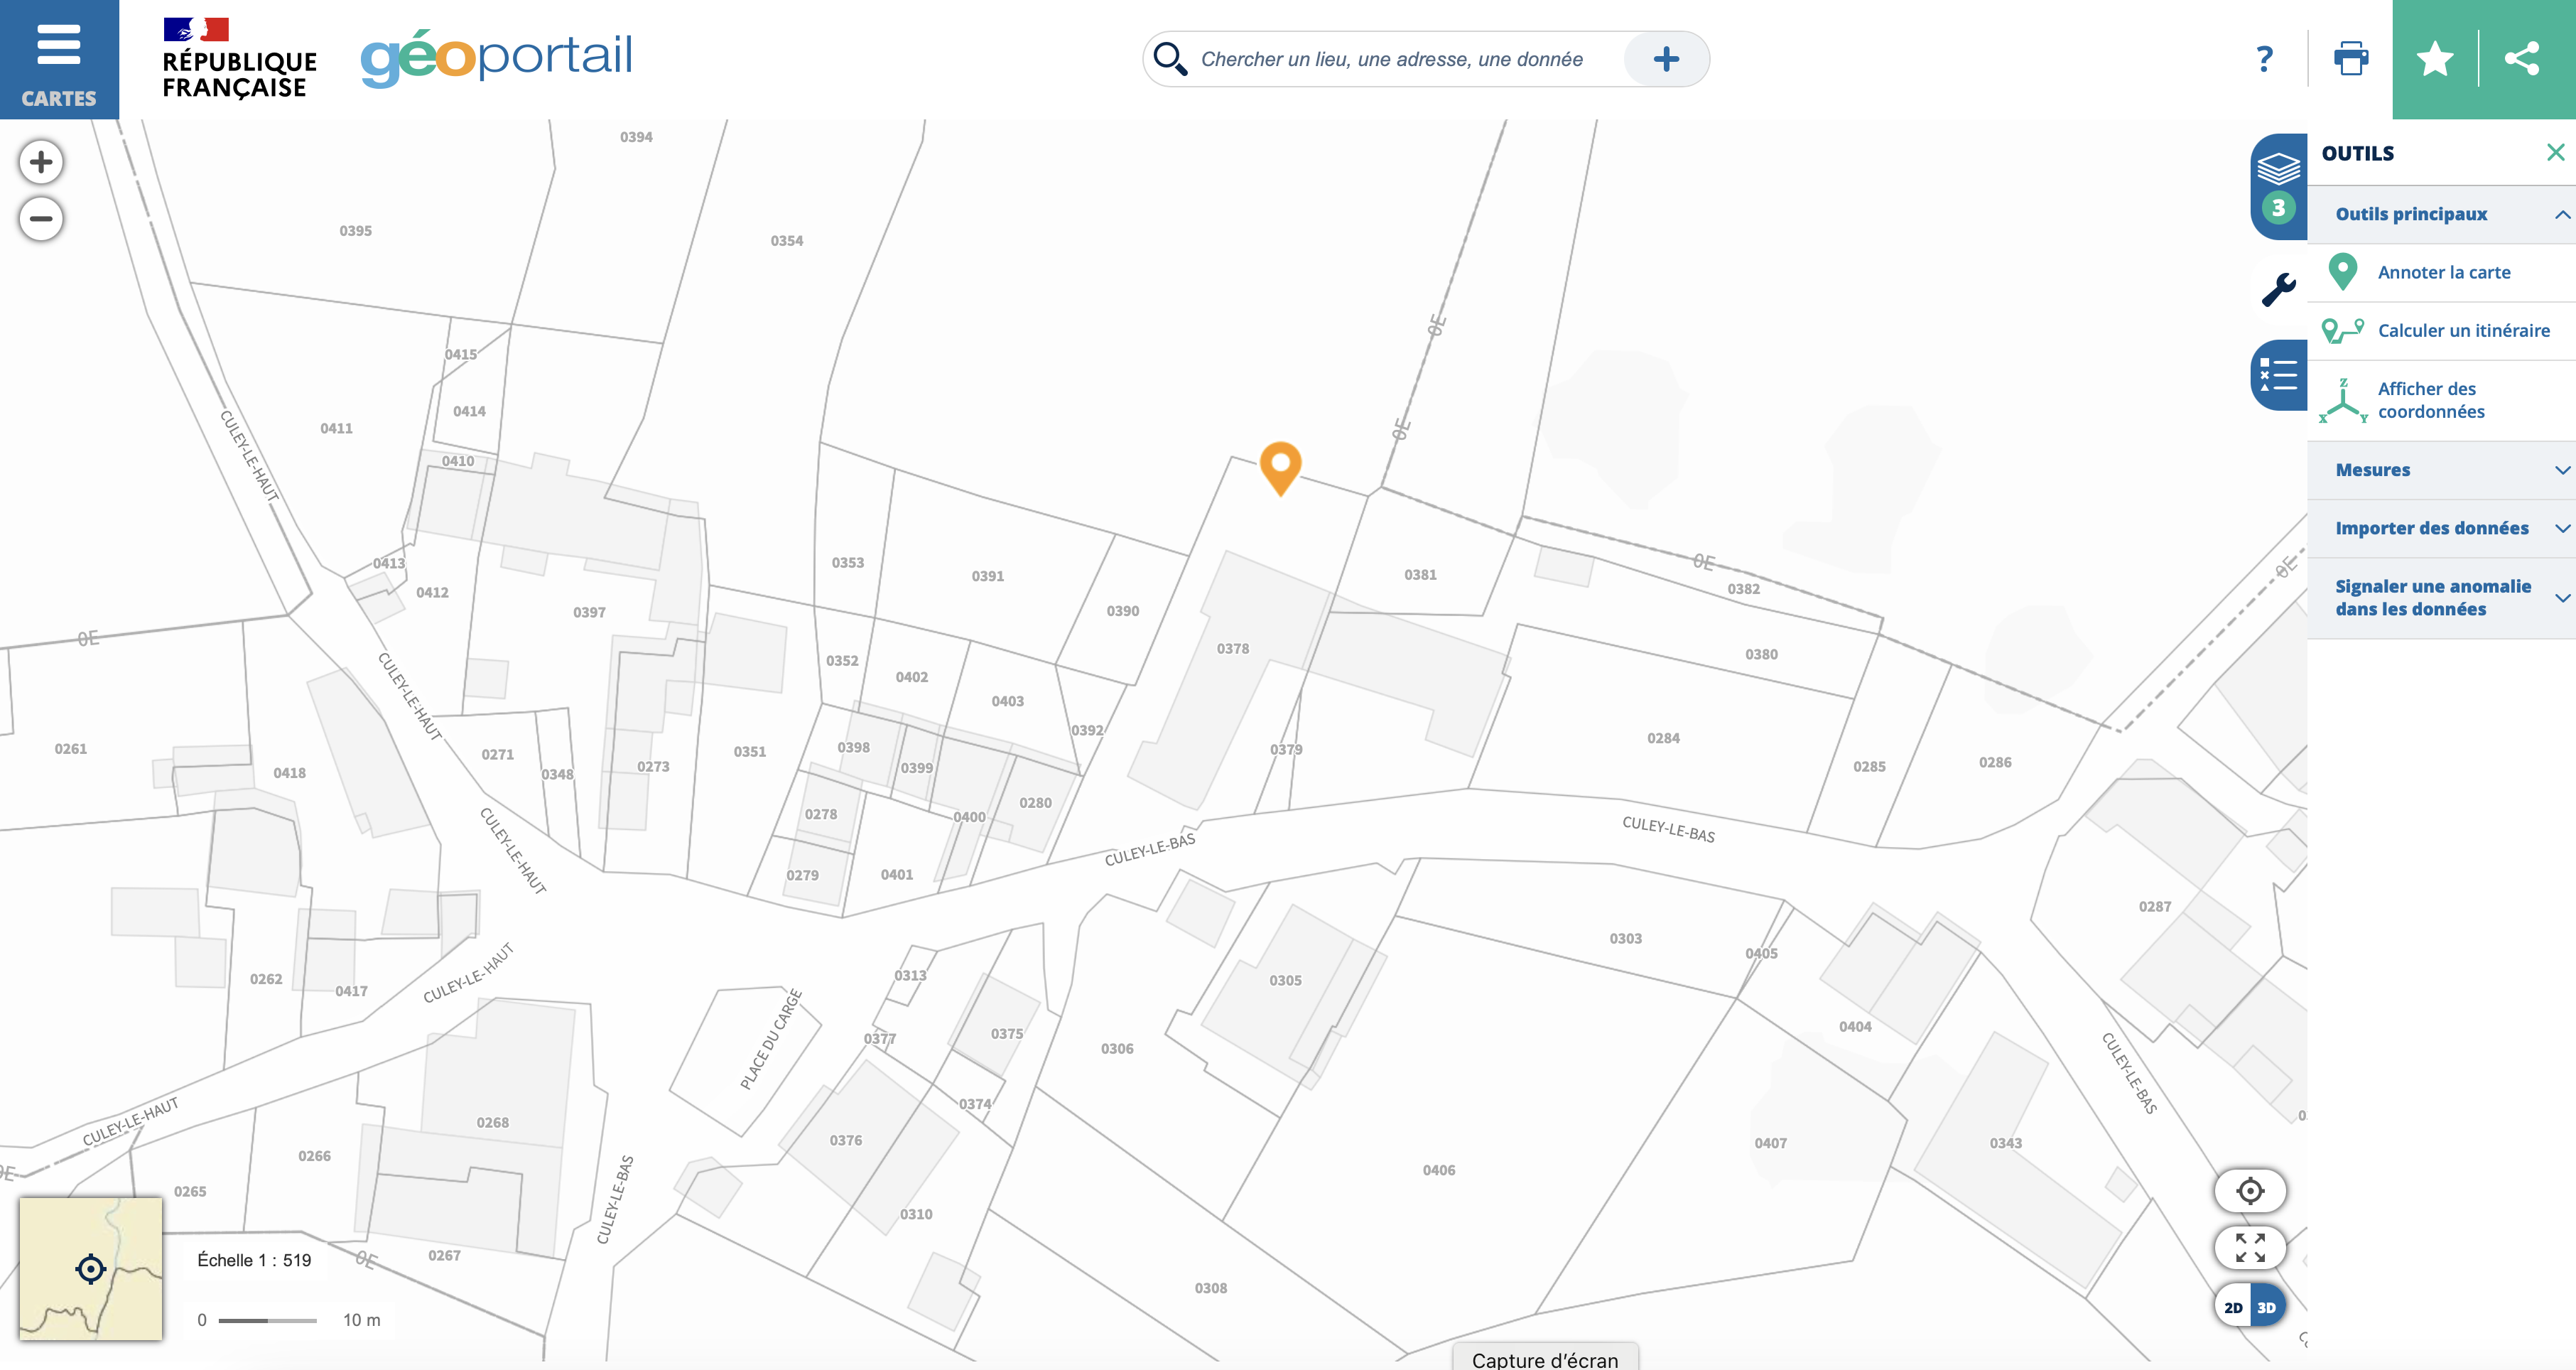
Task: Toggle fullscreen map mode
Action: (x=2250, y=1248)
